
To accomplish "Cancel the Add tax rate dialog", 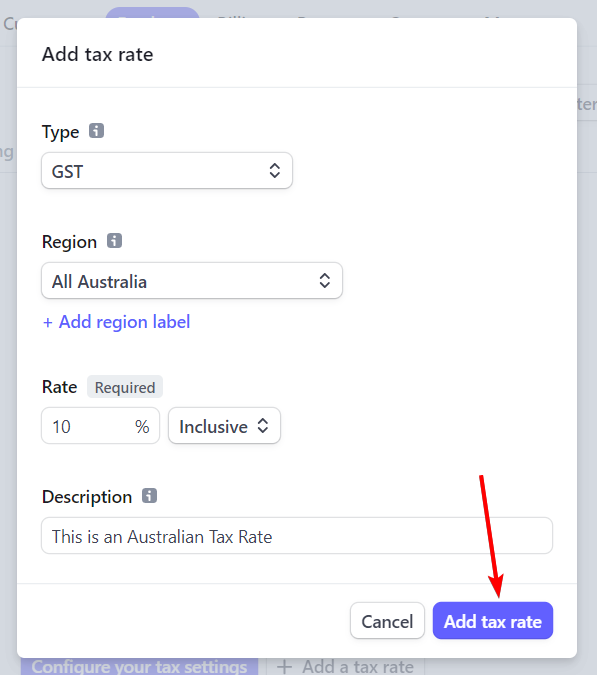I will coord(387,621).
